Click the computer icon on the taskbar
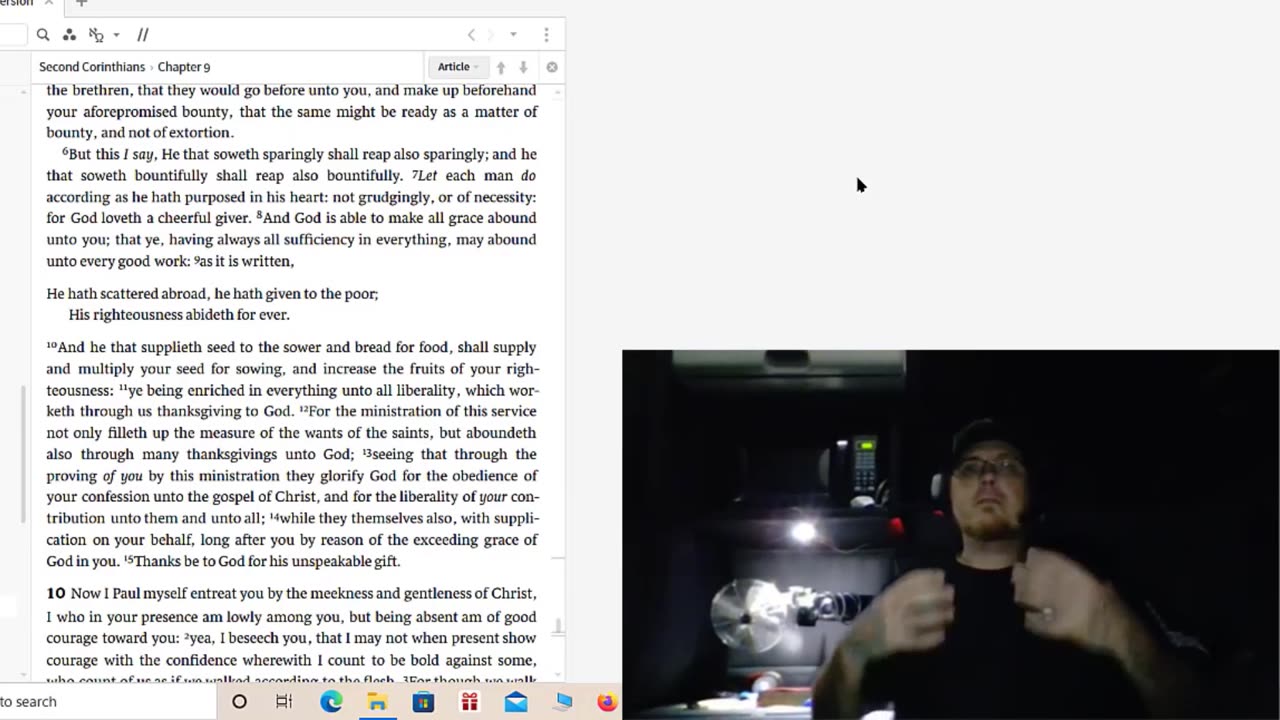The height and width of the screenshot is (720, 1280). (563, 702)
